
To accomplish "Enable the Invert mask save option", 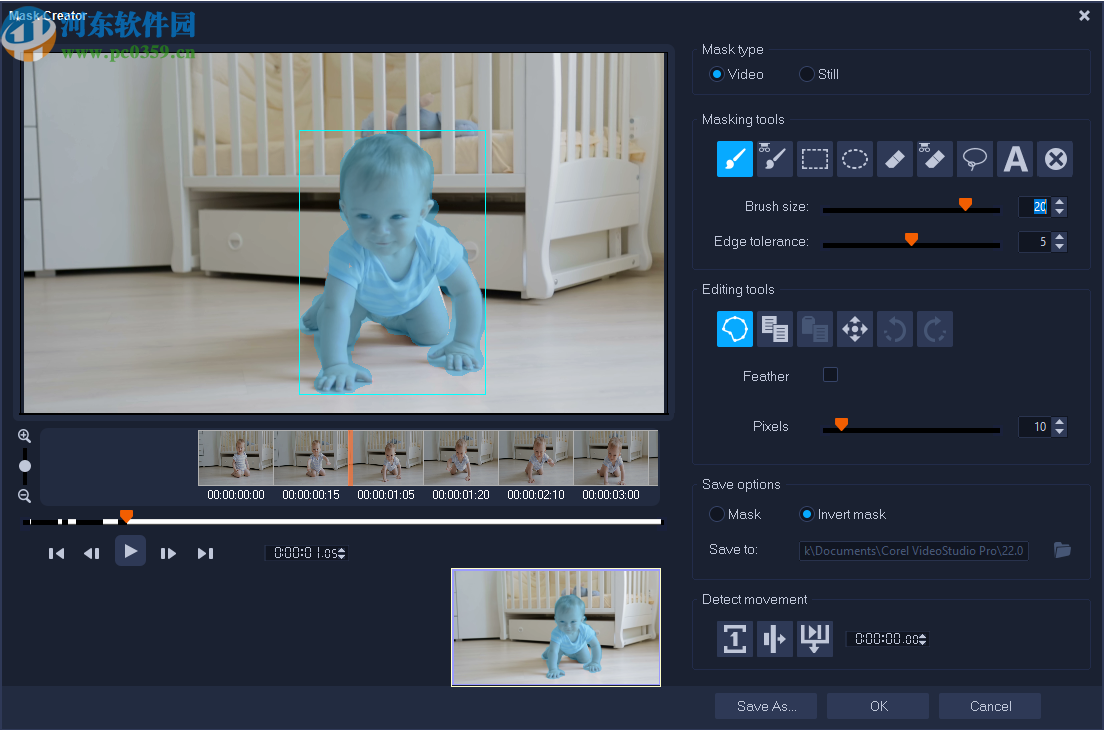I will pos(807,514).
